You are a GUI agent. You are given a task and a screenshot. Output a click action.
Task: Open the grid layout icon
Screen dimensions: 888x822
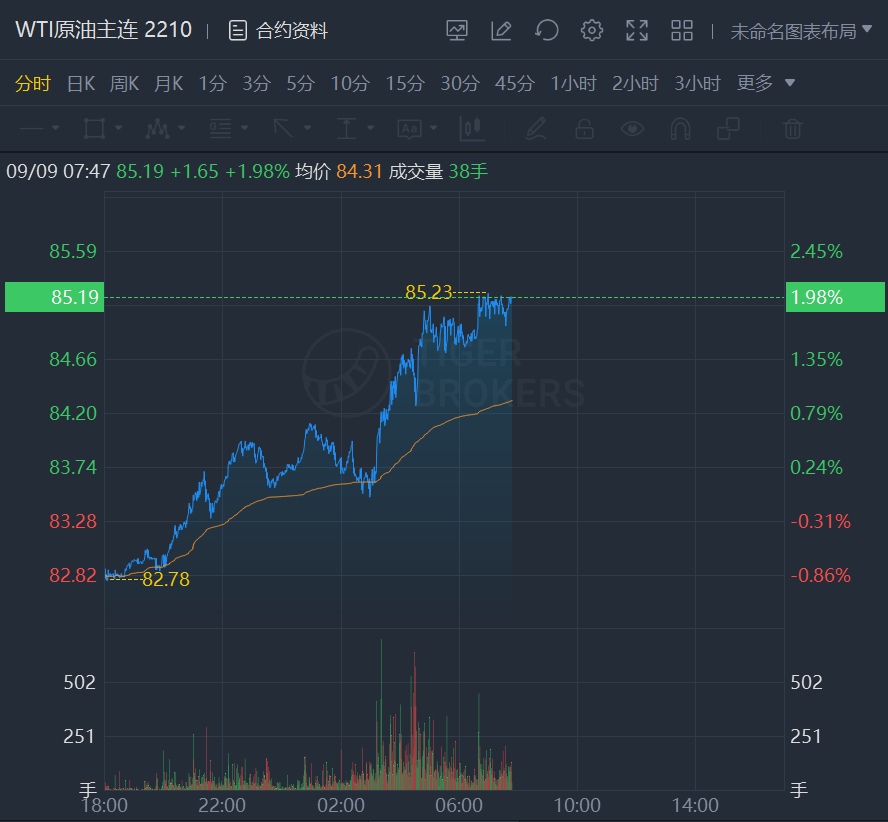pos(682,31)
